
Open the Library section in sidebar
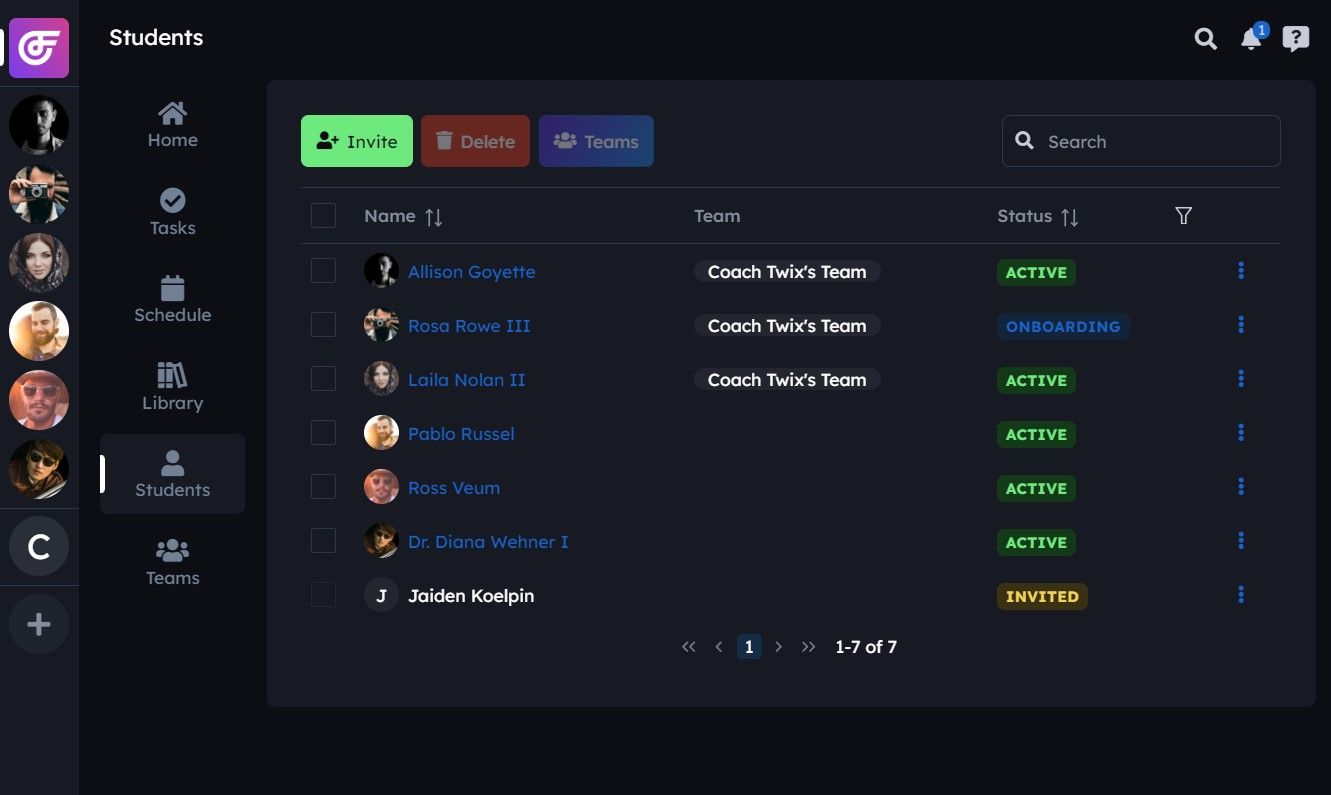tap(173, 387)
